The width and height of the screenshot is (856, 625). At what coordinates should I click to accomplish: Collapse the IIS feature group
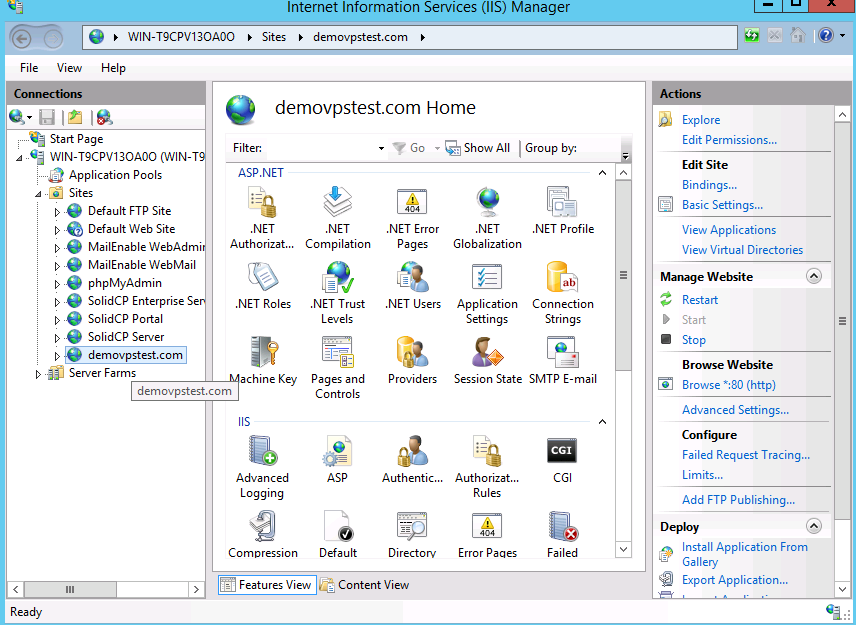pyautogui.click(x=602, y=422)
